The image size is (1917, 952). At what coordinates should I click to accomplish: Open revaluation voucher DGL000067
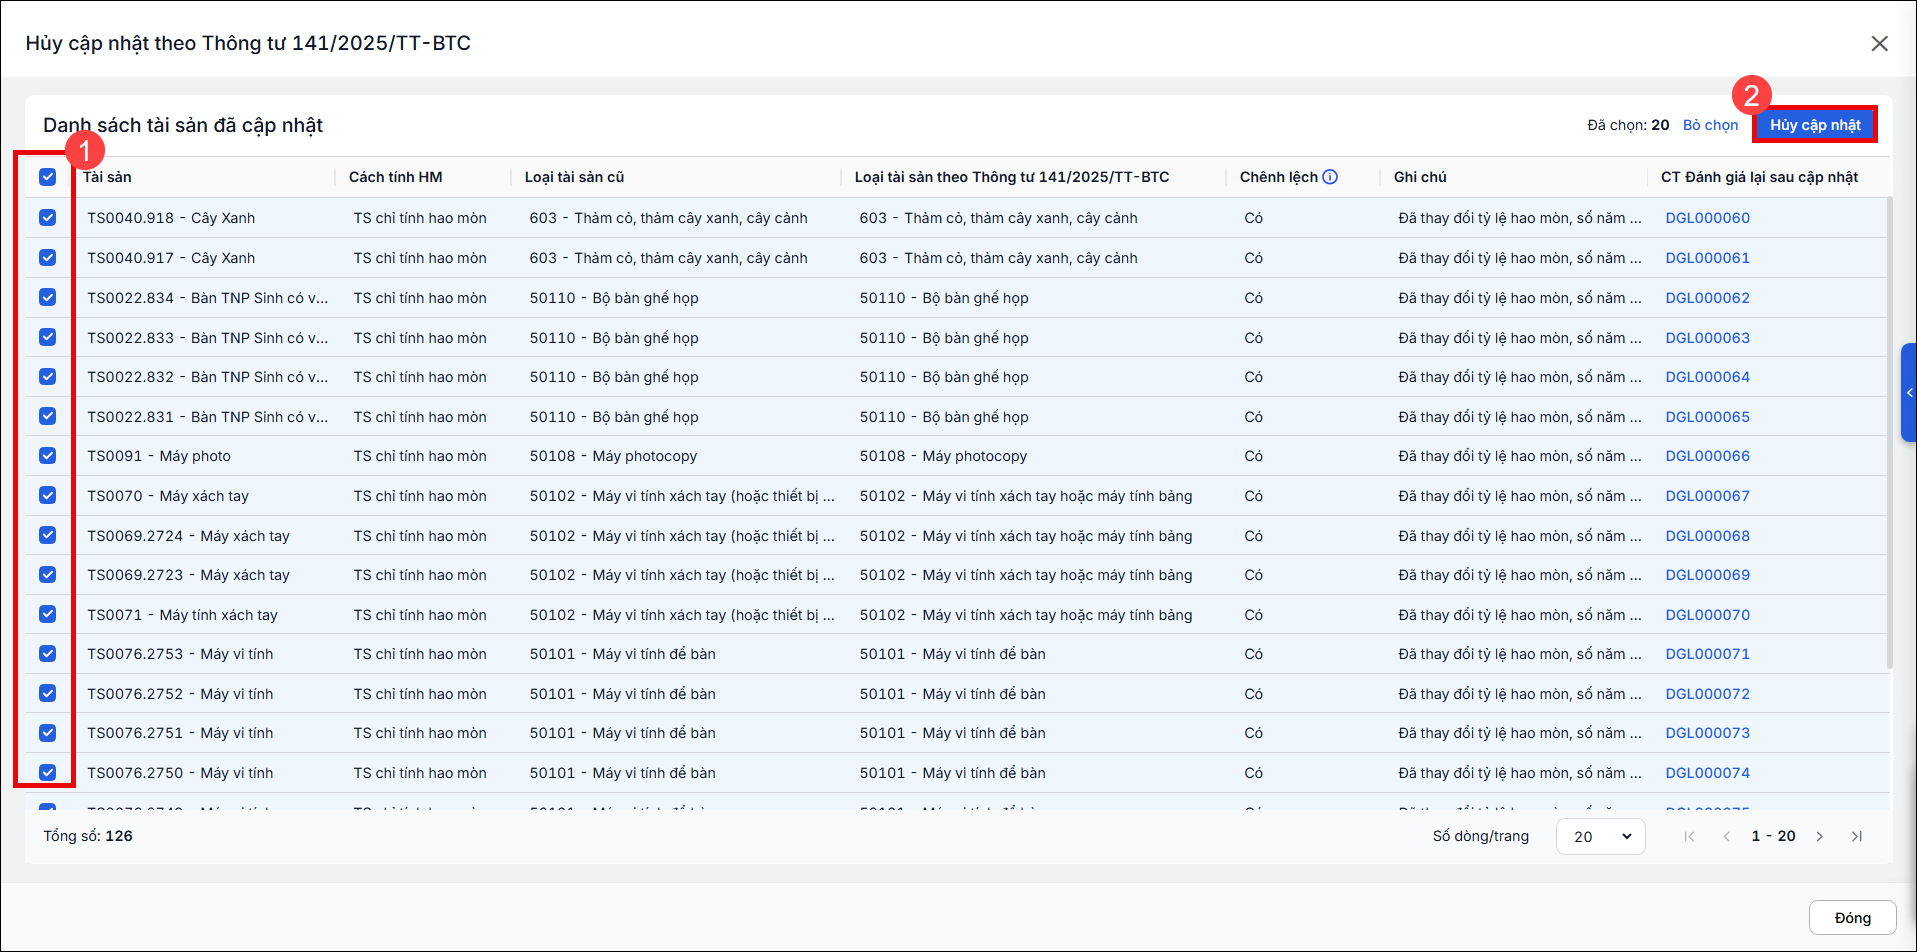point(1707,496)
